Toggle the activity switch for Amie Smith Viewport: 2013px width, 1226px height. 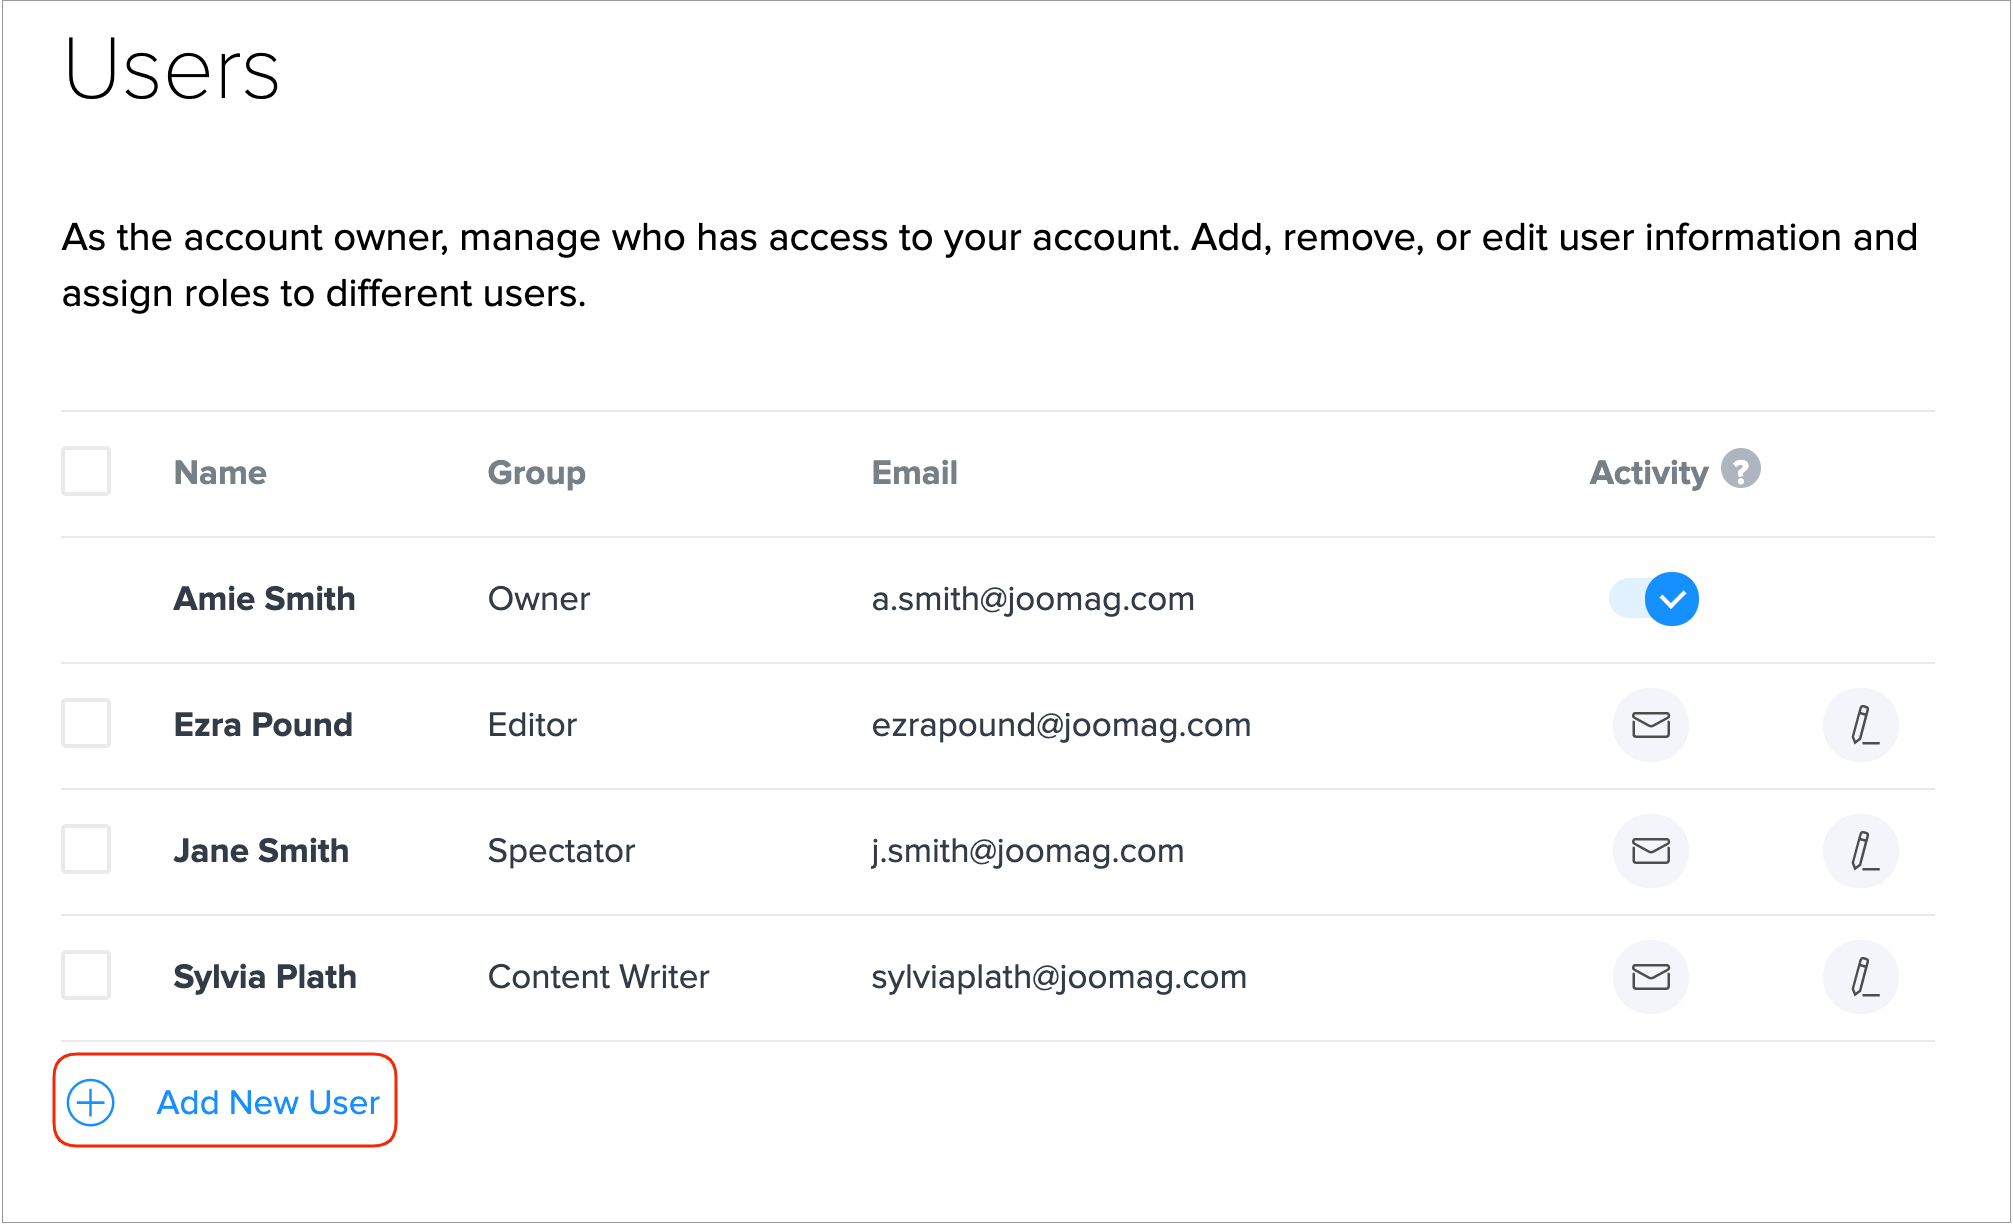(1654, 599)
